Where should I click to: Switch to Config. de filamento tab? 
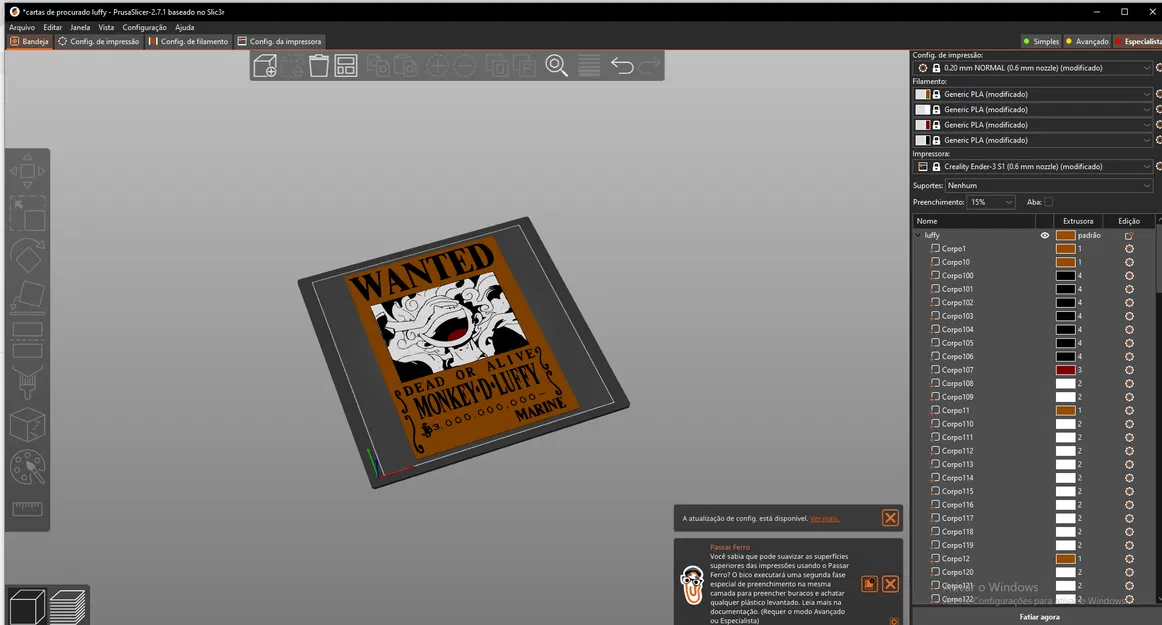189,42
